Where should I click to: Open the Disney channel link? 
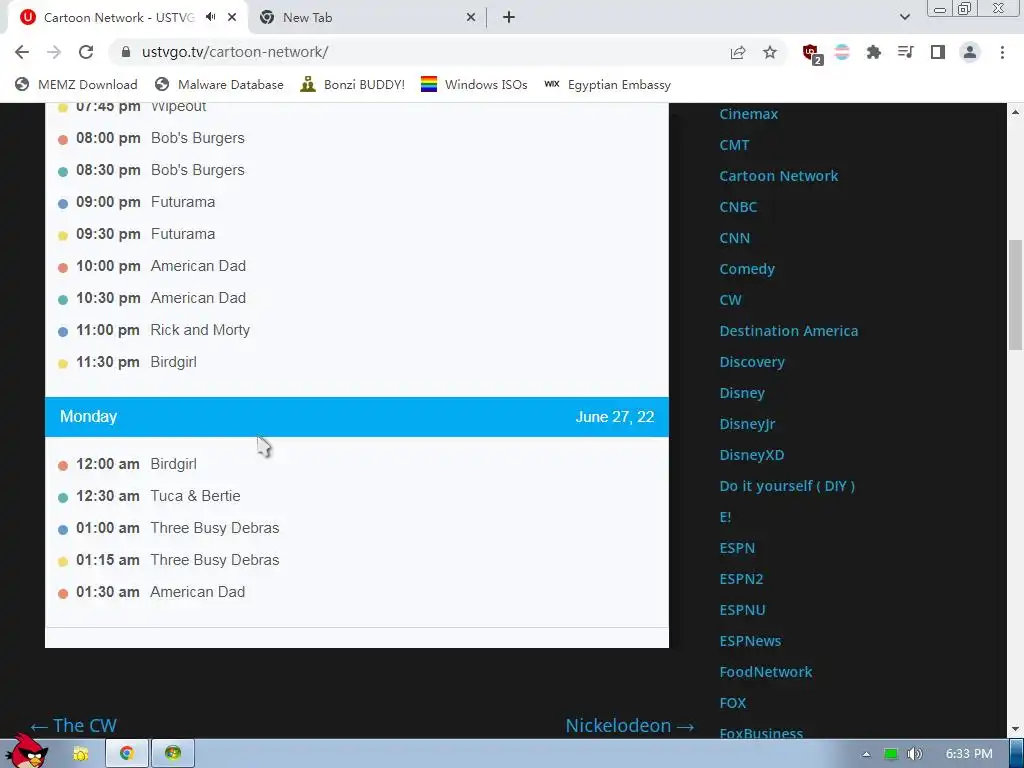point(742,393)
